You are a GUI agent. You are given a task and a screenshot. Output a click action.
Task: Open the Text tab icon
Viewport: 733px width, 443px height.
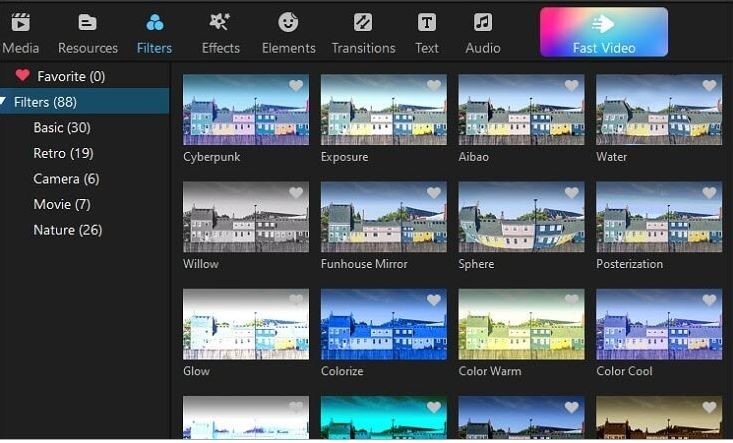coord(427,22)
